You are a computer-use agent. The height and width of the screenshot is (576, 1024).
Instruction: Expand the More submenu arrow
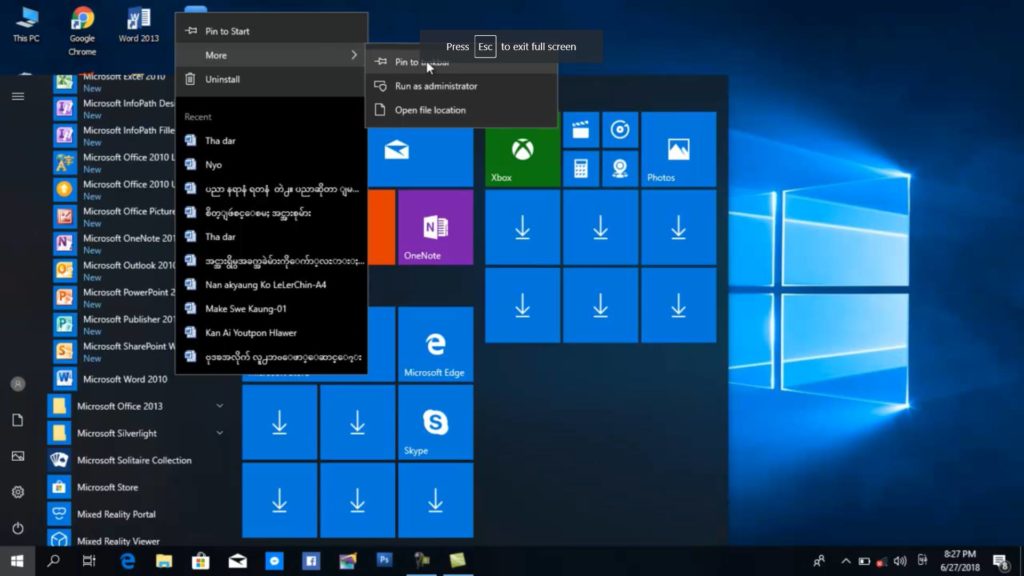point(354,55)
